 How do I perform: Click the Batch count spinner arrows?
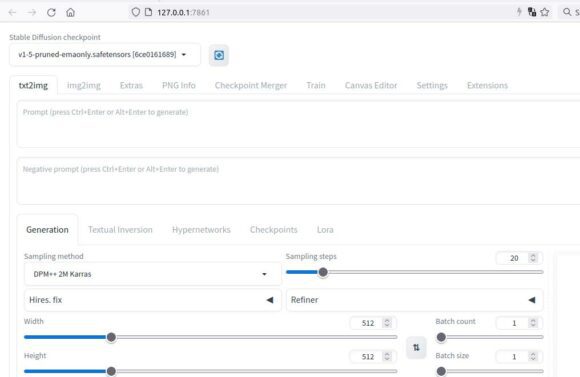533,323
